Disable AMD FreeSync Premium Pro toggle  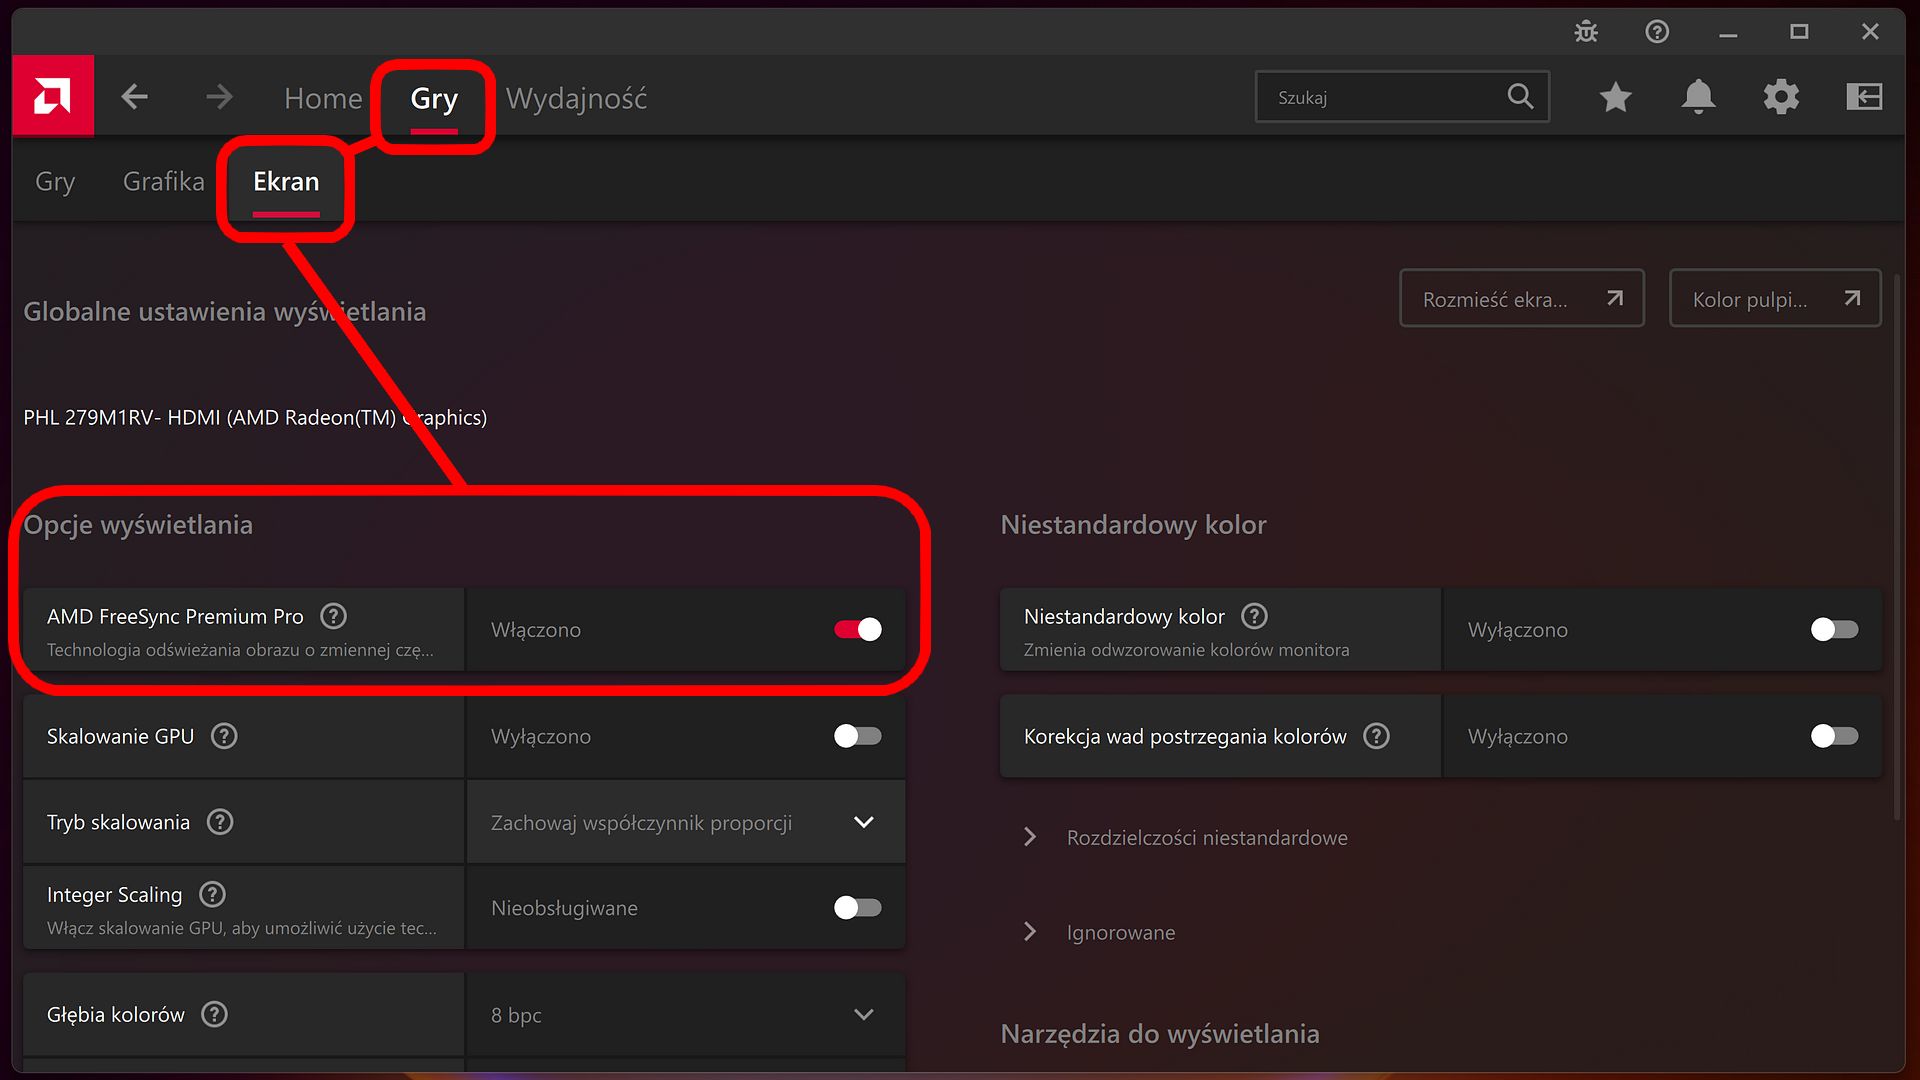pyautogui.click(x=858, y=629)
